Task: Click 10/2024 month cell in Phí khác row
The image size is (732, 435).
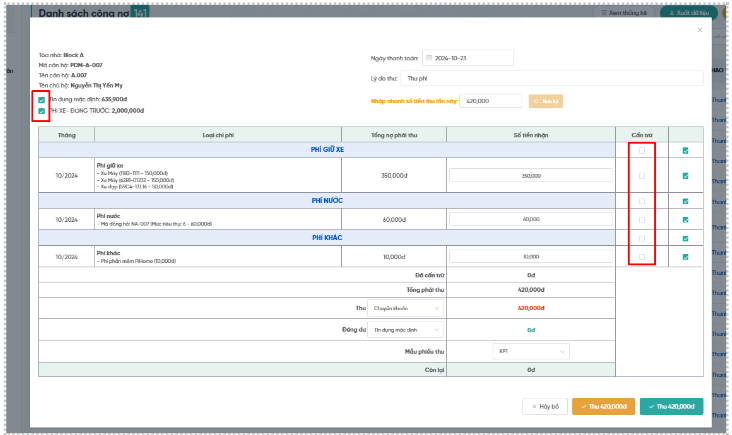Action: tap(67, 257)
